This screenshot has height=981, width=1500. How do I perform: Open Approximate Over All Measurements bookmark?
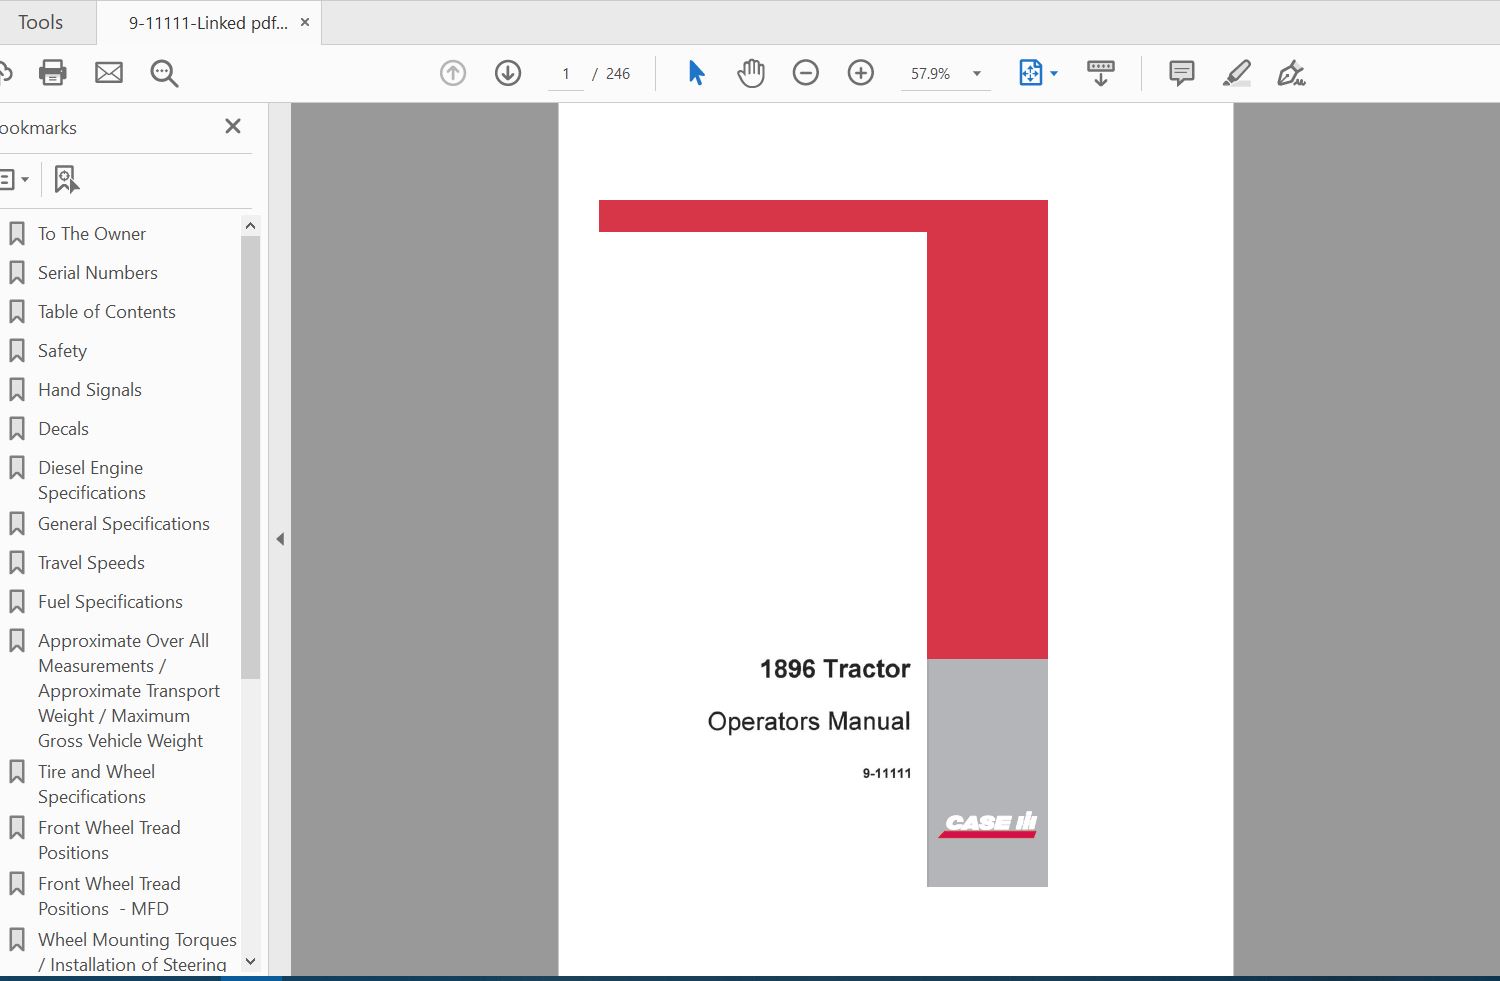pyautogui.click(x=129, y=691)
